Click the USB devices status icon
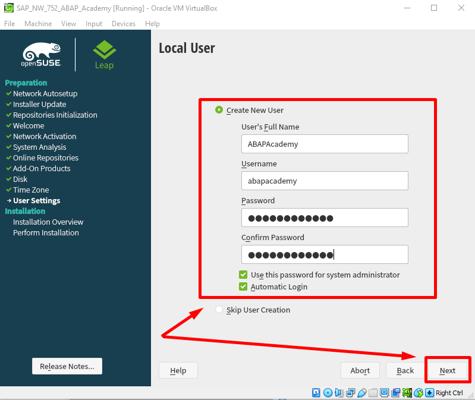This screenshot has width=475, height=400. point(362,392)
